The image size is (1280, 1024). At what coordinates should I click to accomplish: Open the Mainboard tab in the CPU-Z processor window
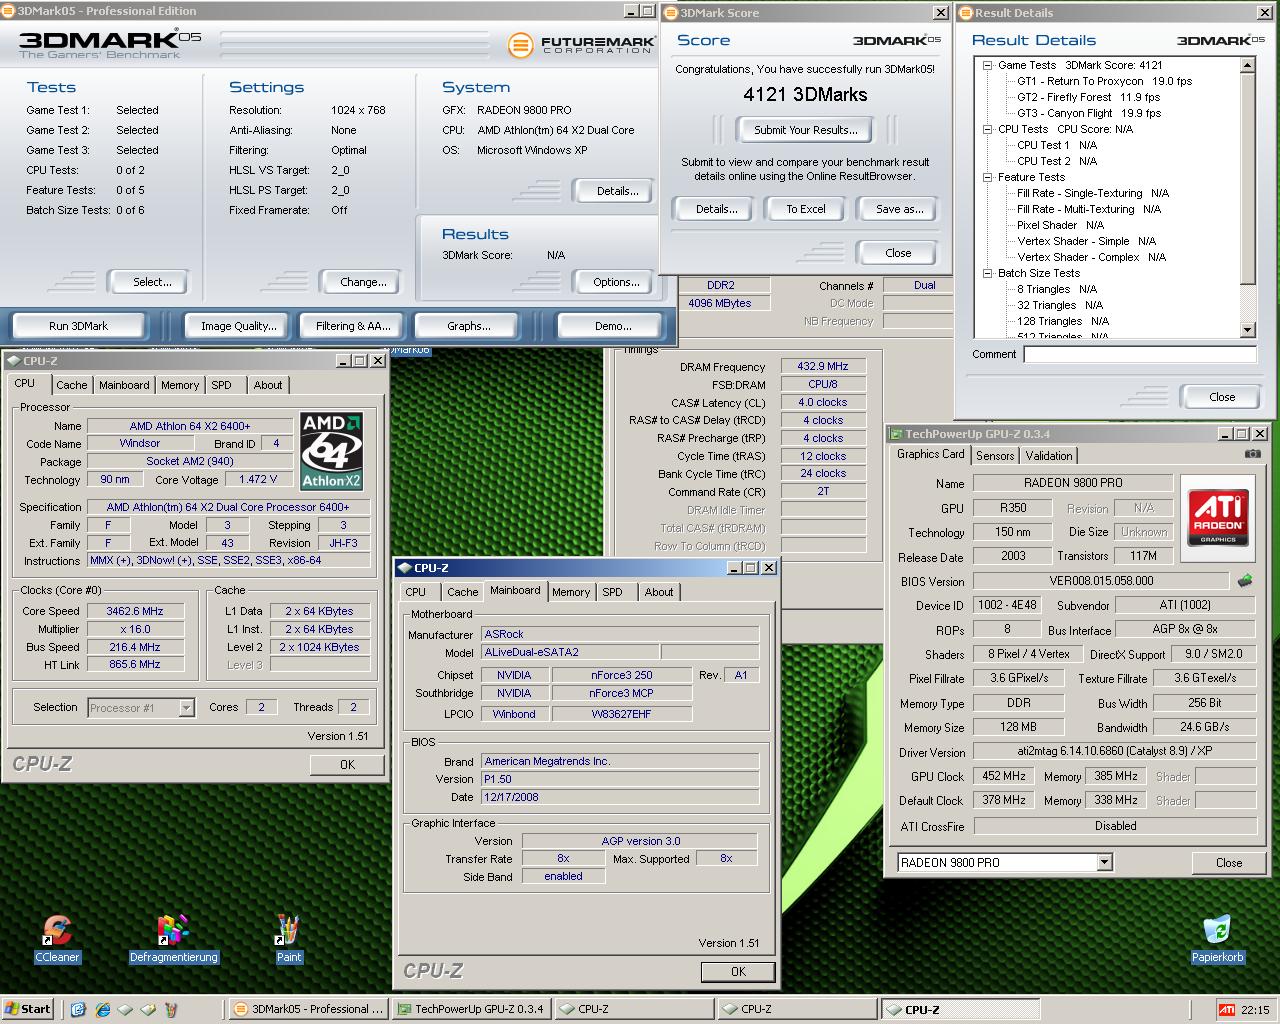pos(124,385)
